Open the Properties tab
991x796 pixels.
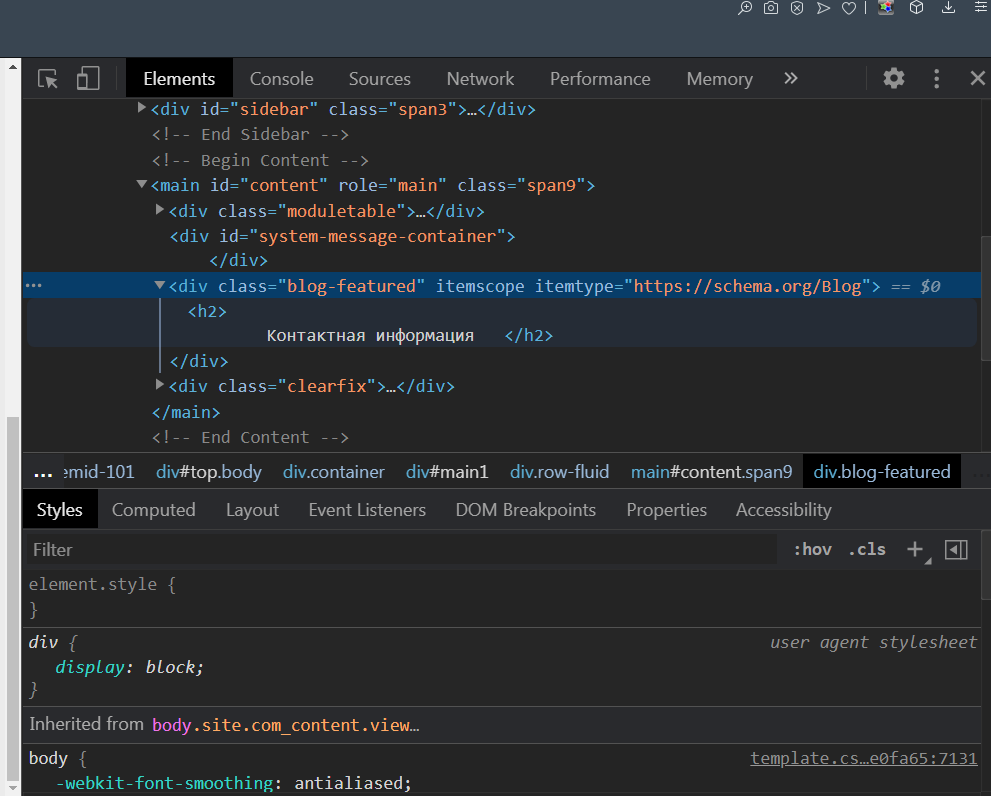pyautogui.click(x=666, y=510)
